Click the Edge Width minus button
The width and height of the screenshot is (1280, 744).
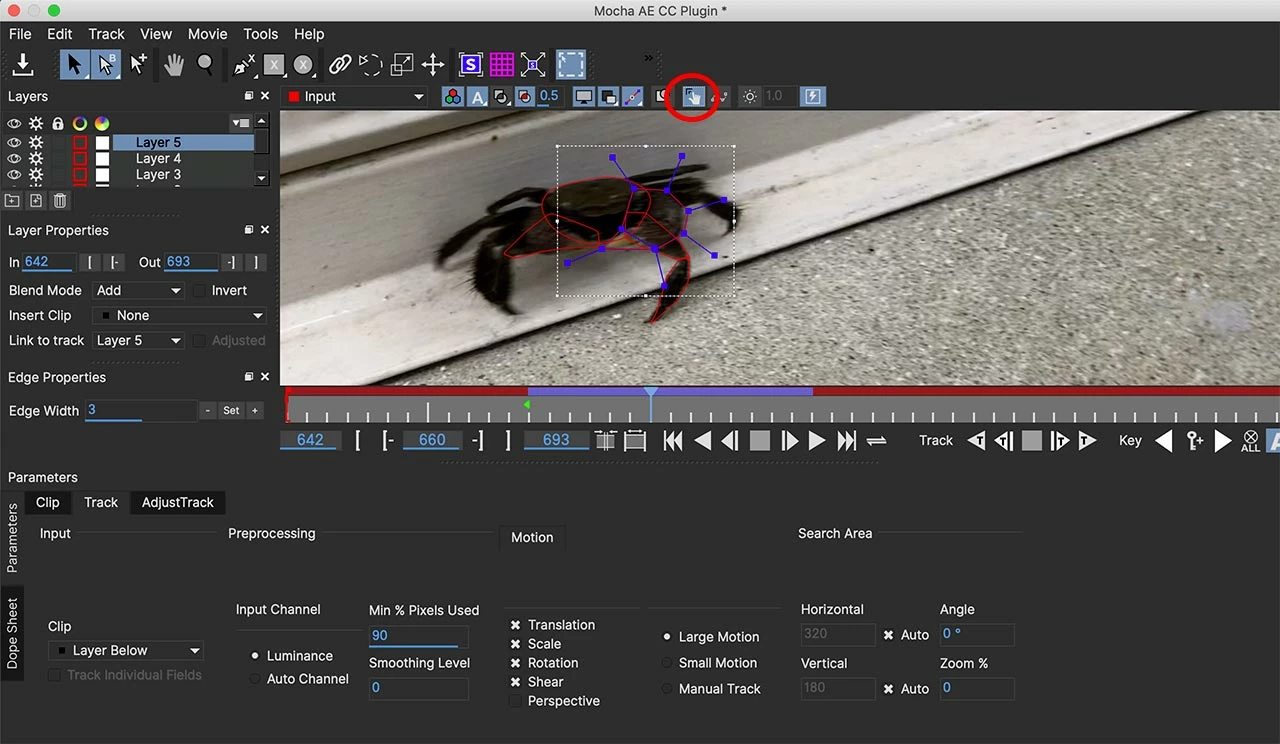pyautogui.click(x=207, y=411)
